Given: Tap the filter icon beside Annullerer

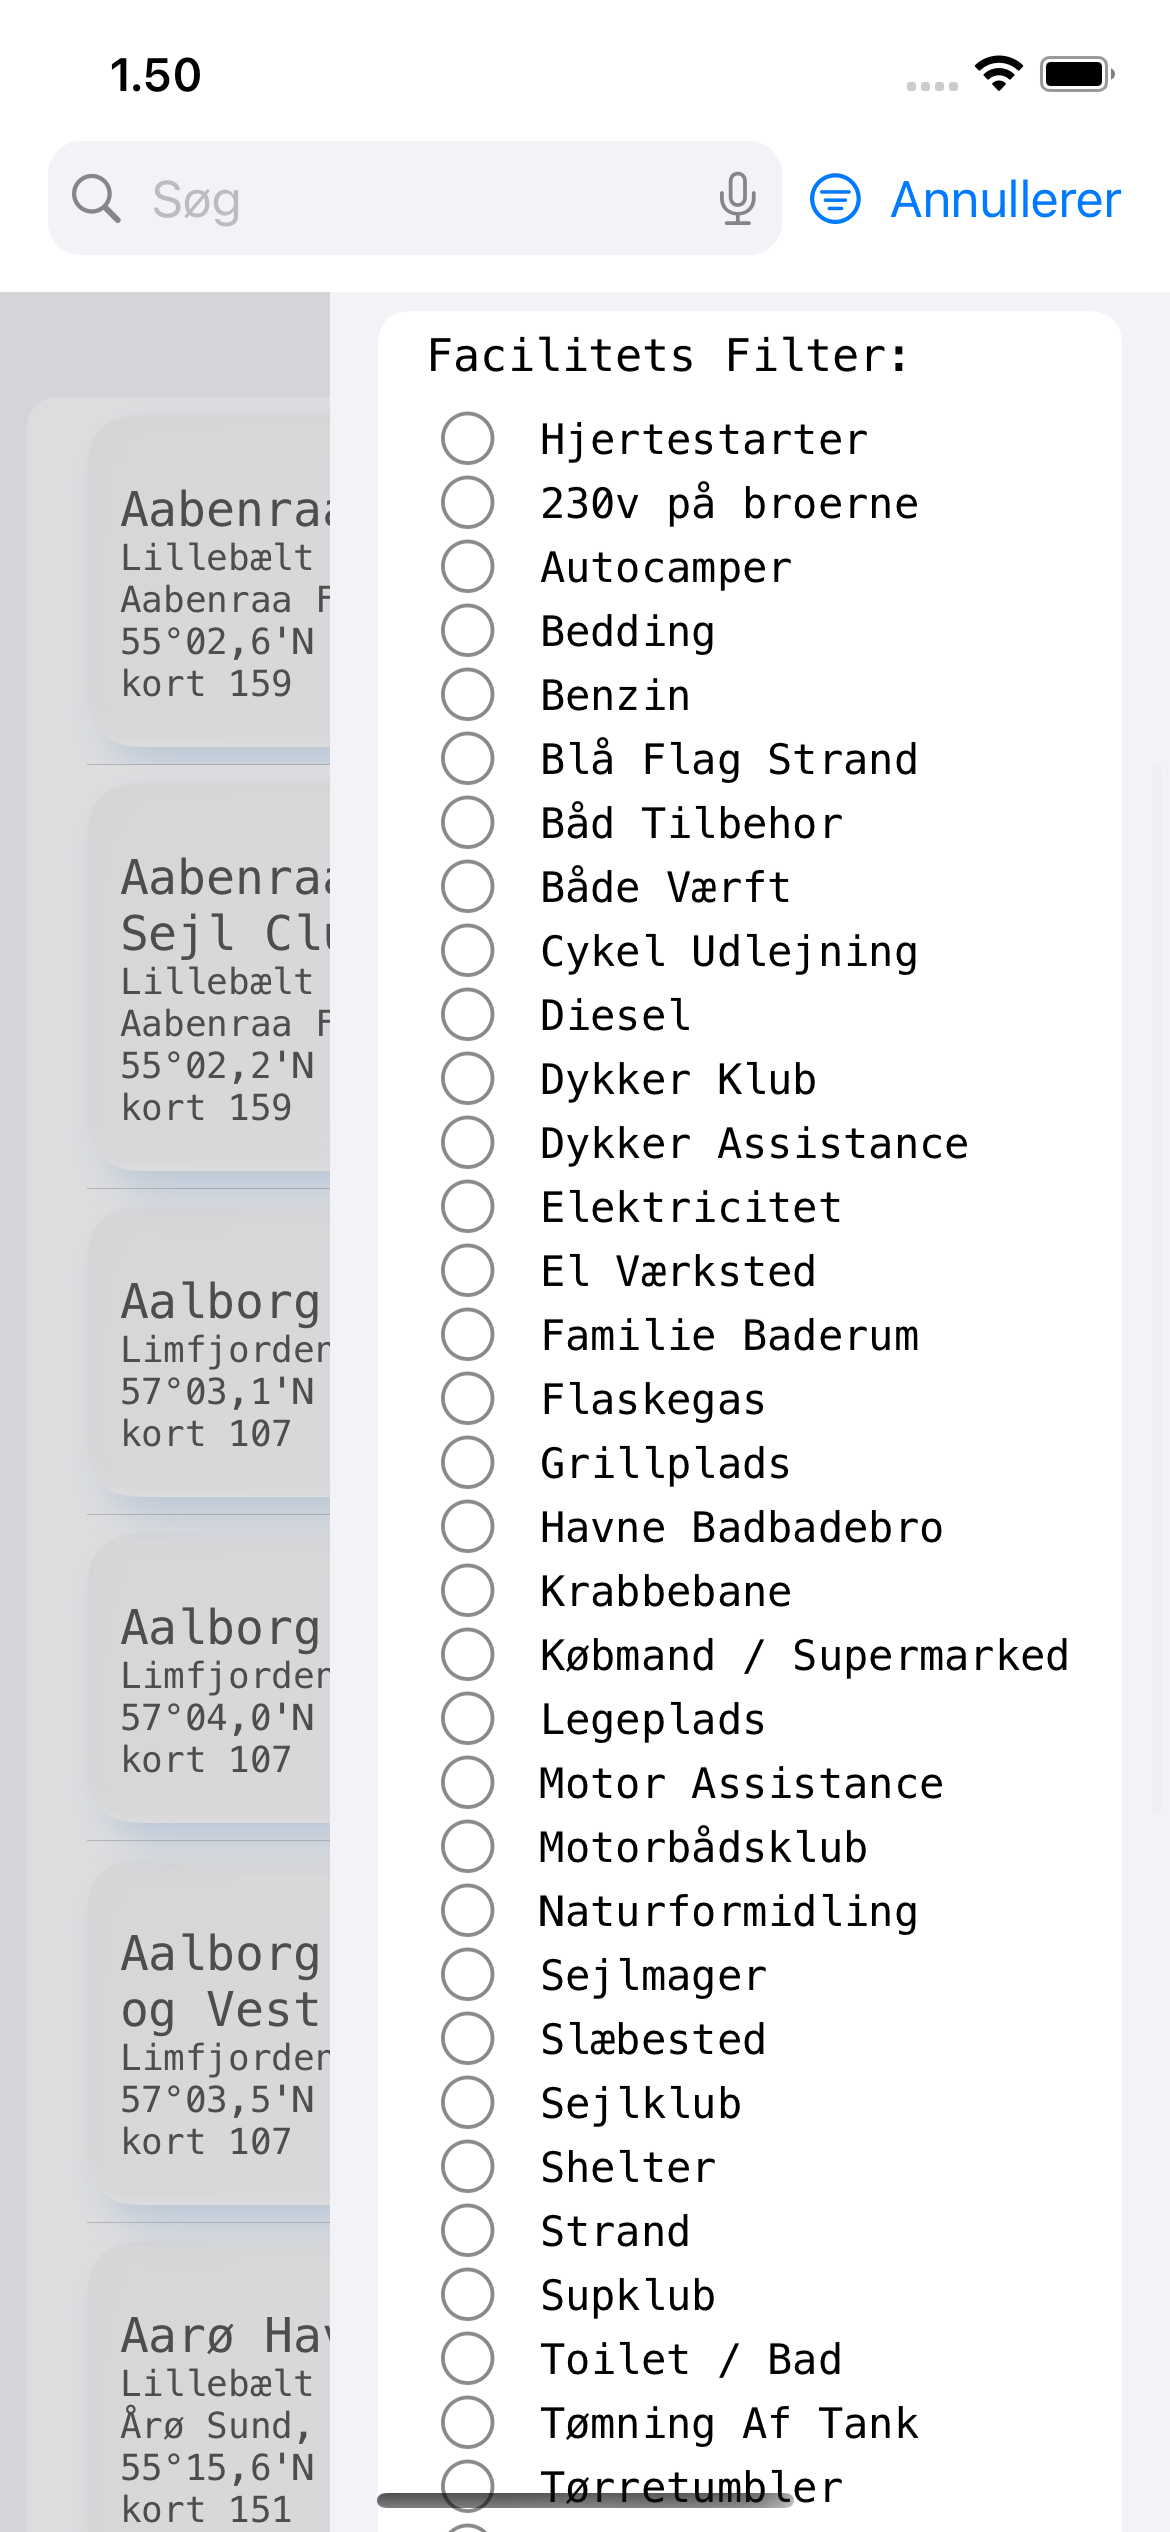Looking at the screenshot, I should [835, 199].
